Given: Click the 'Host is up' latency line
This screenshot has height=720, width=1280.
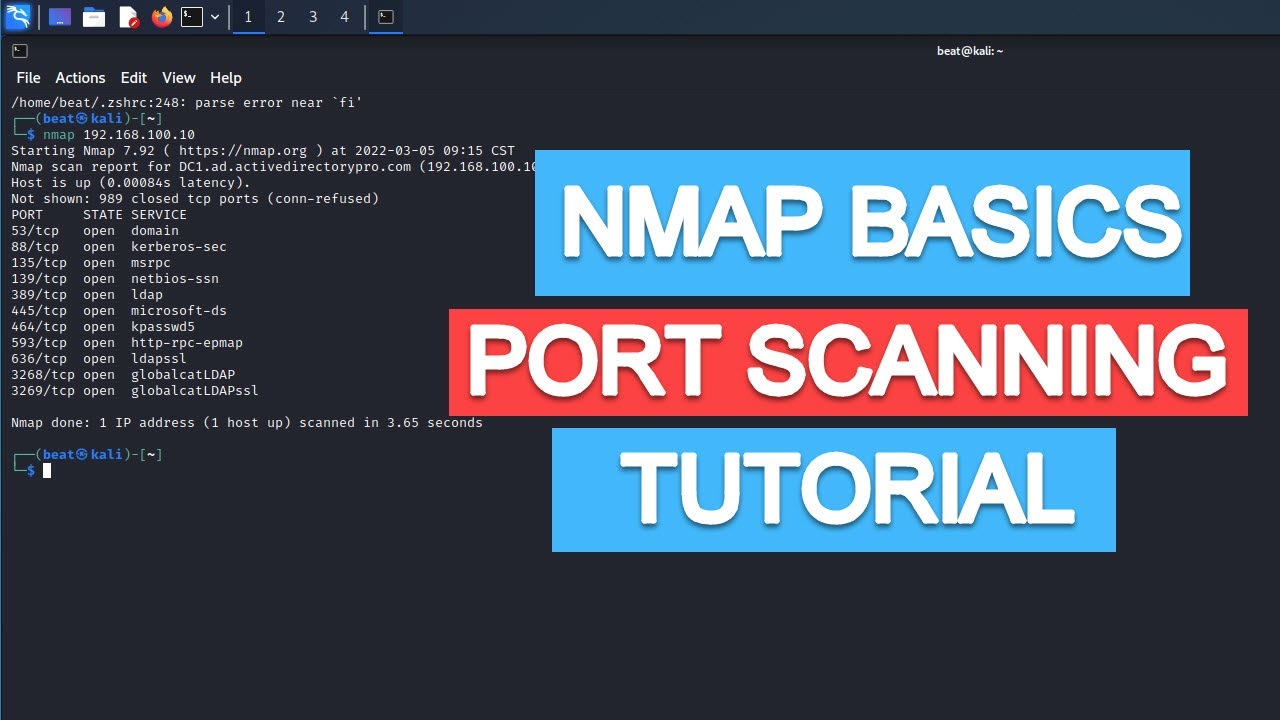Looking at the screenshot, I should pyautogui.click(x=131, y=183).
